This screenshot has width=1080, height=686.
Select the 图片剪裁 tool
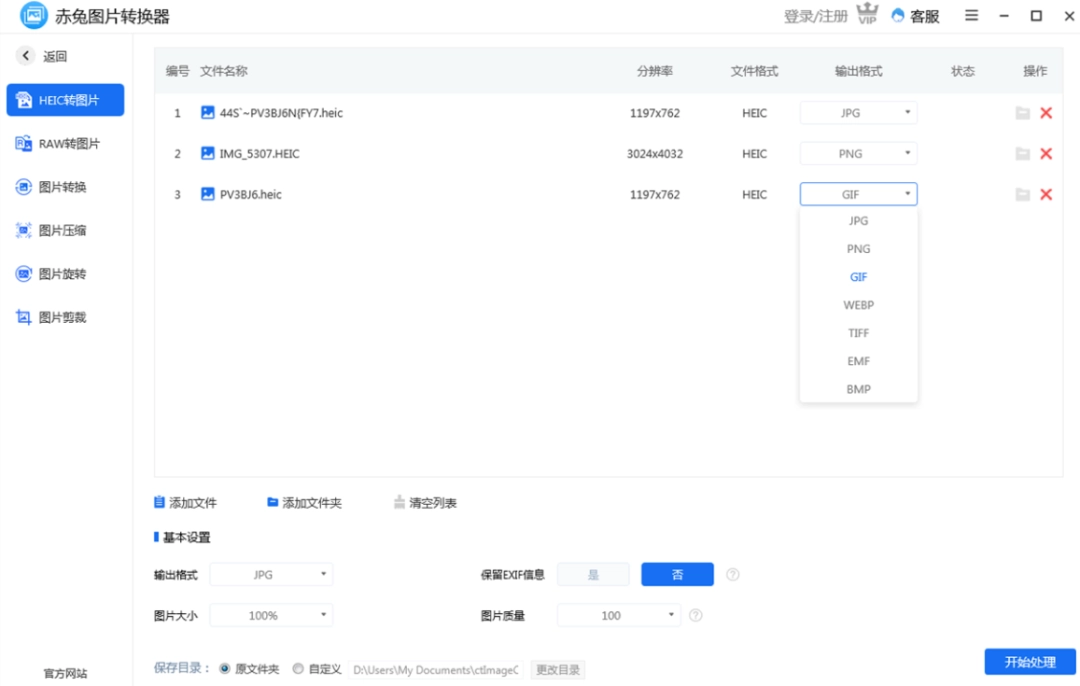[x=66, y=316]
